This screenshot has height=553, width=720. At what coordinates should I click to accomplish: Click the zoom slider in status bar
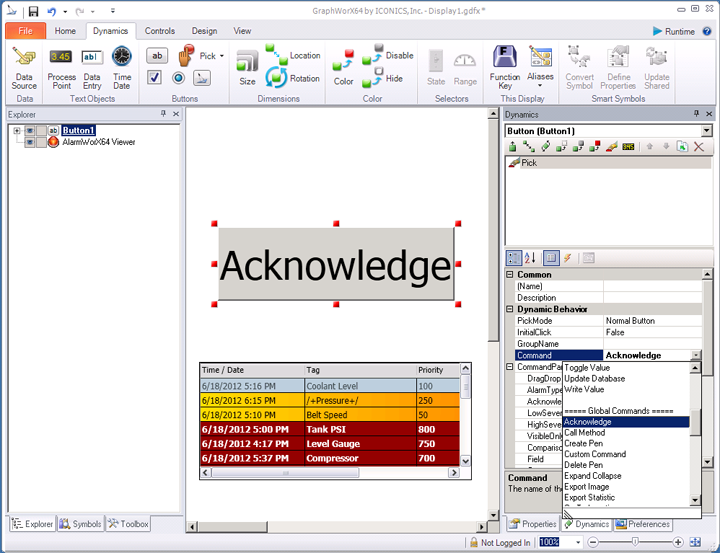634,541
